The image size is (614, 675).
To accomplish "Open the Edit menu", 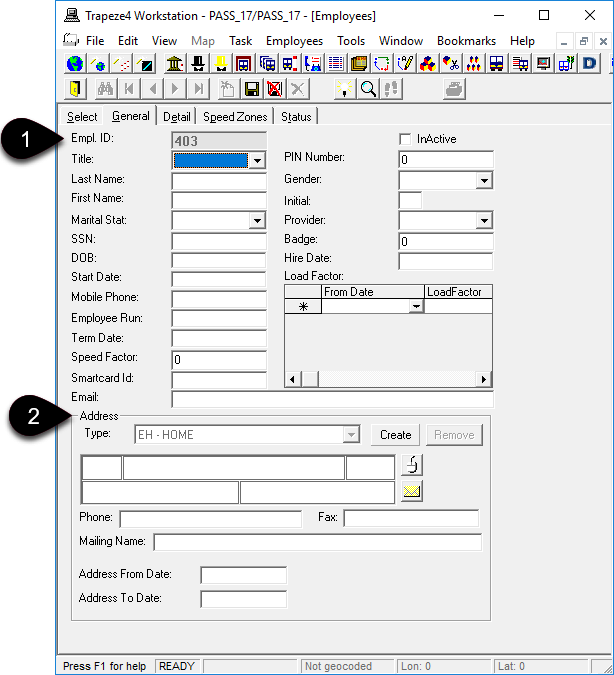I will click(x=128, y=41).
